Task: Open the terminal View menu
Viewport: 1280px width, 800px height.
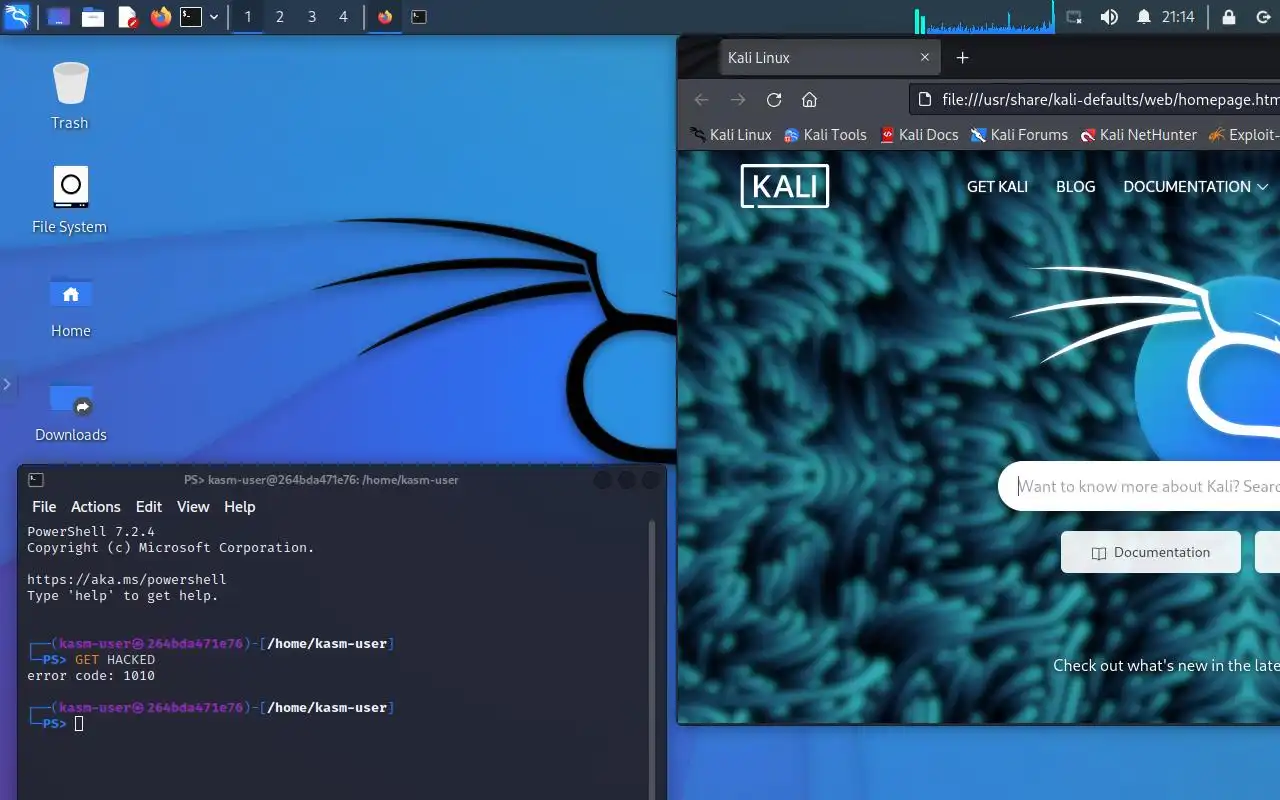Action: tap(193, 507)
